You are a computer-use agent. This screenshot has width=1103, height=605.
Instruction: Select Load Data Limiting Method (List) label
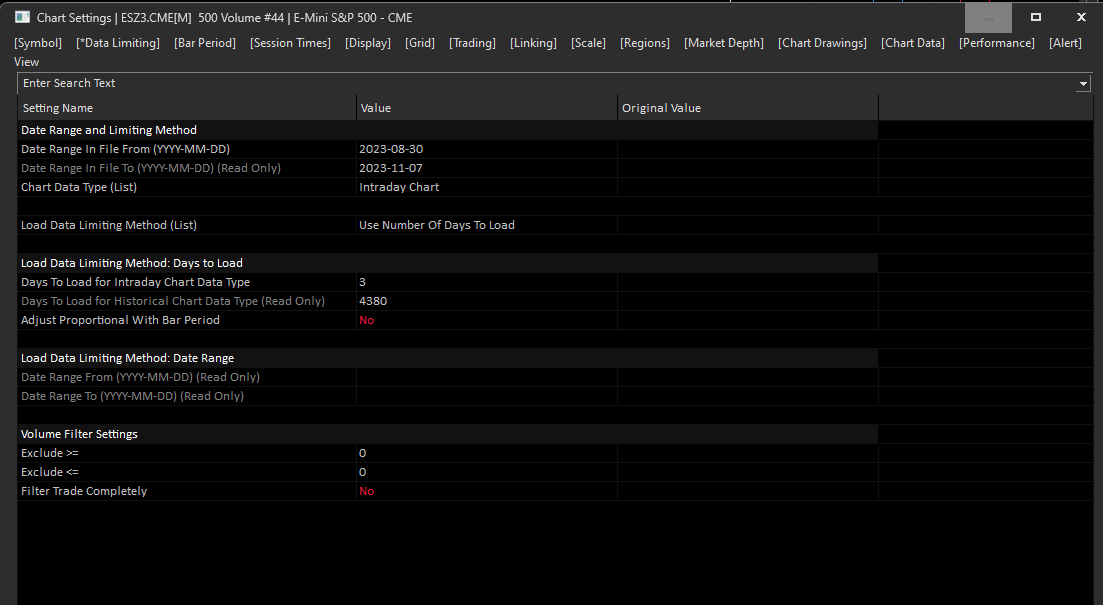click(x=109, y=225)
